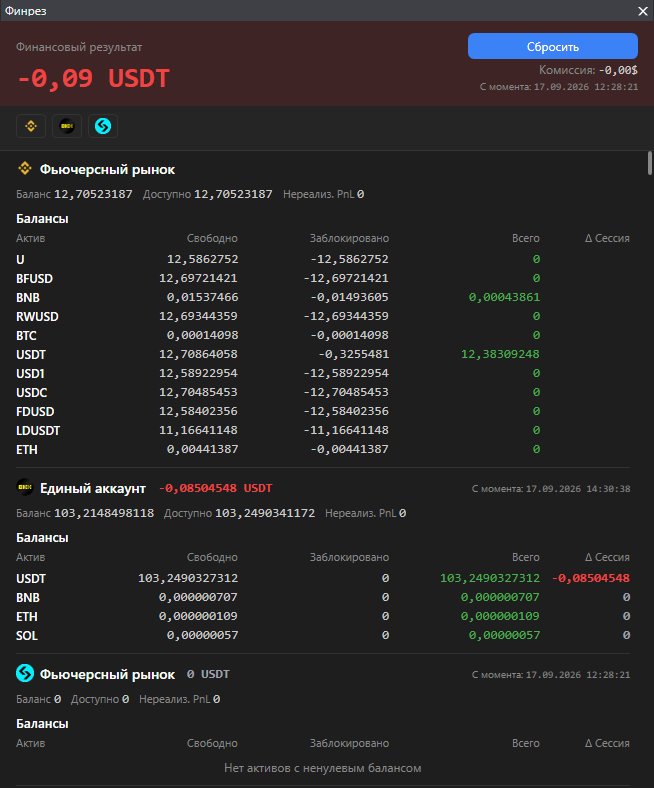The height and width of the screenshot is (788, 654).
Task: Select the USD1 asset row
Action: (323, 373)
